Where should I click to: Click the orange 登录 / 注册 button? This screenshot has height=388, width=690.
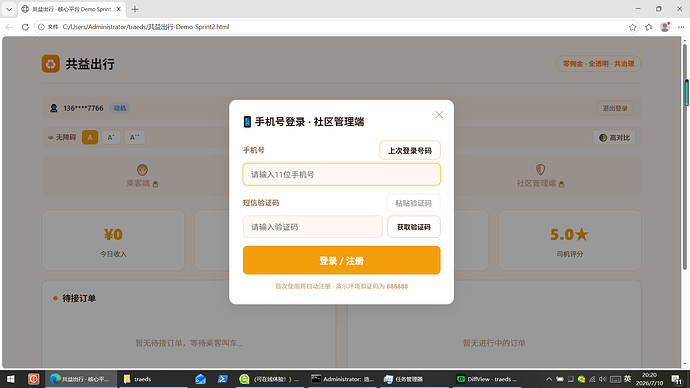click(341, 260)
